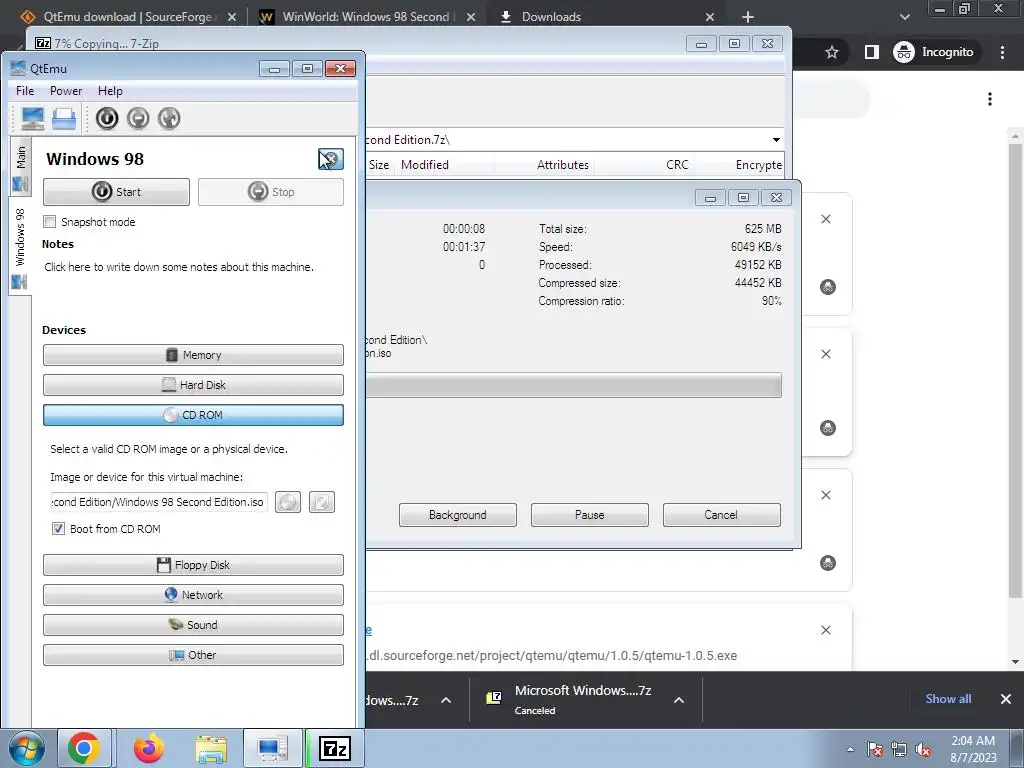The width and height of the screenshot is (1024, 768).
Task: Open options for canceled Microsoft Windows 7z download
Action: coord(679,700)
